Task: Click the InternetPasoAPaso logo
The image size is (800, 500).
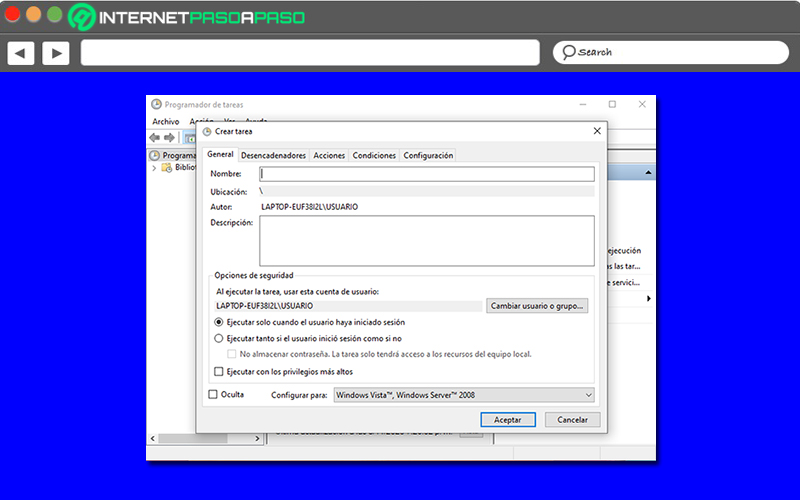Action: point(187,17)
